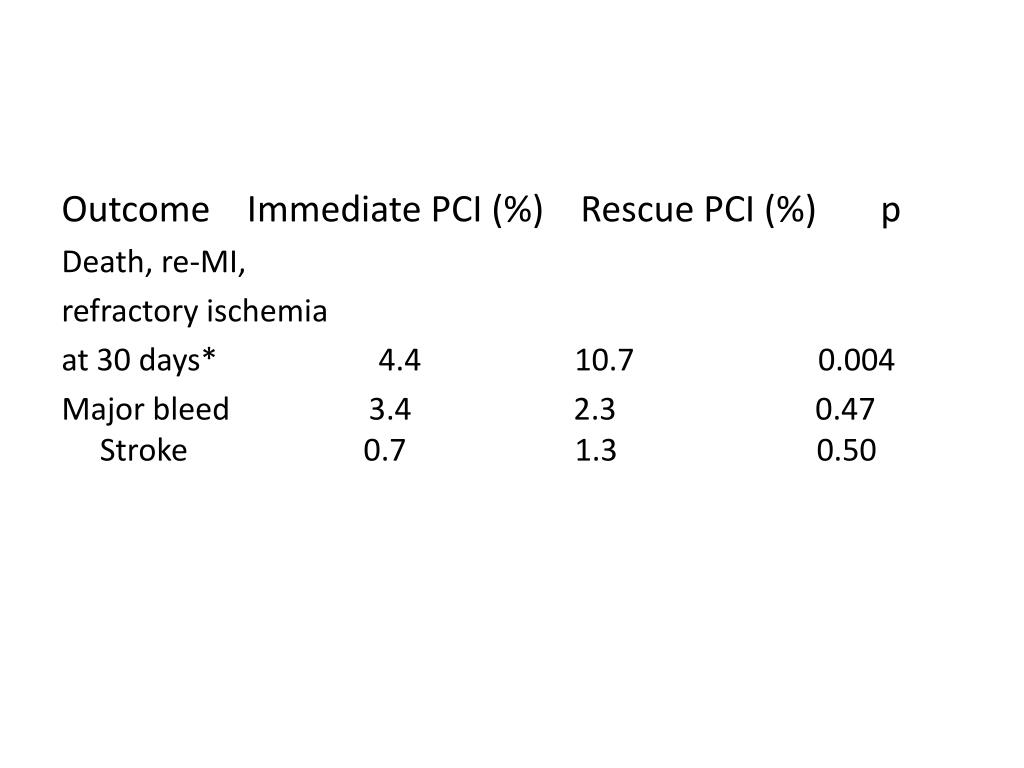Click the 10.7 rescue PCI value
Image resolution: width=1024 pixels, height=768 pixels.
tap(604, 360)
